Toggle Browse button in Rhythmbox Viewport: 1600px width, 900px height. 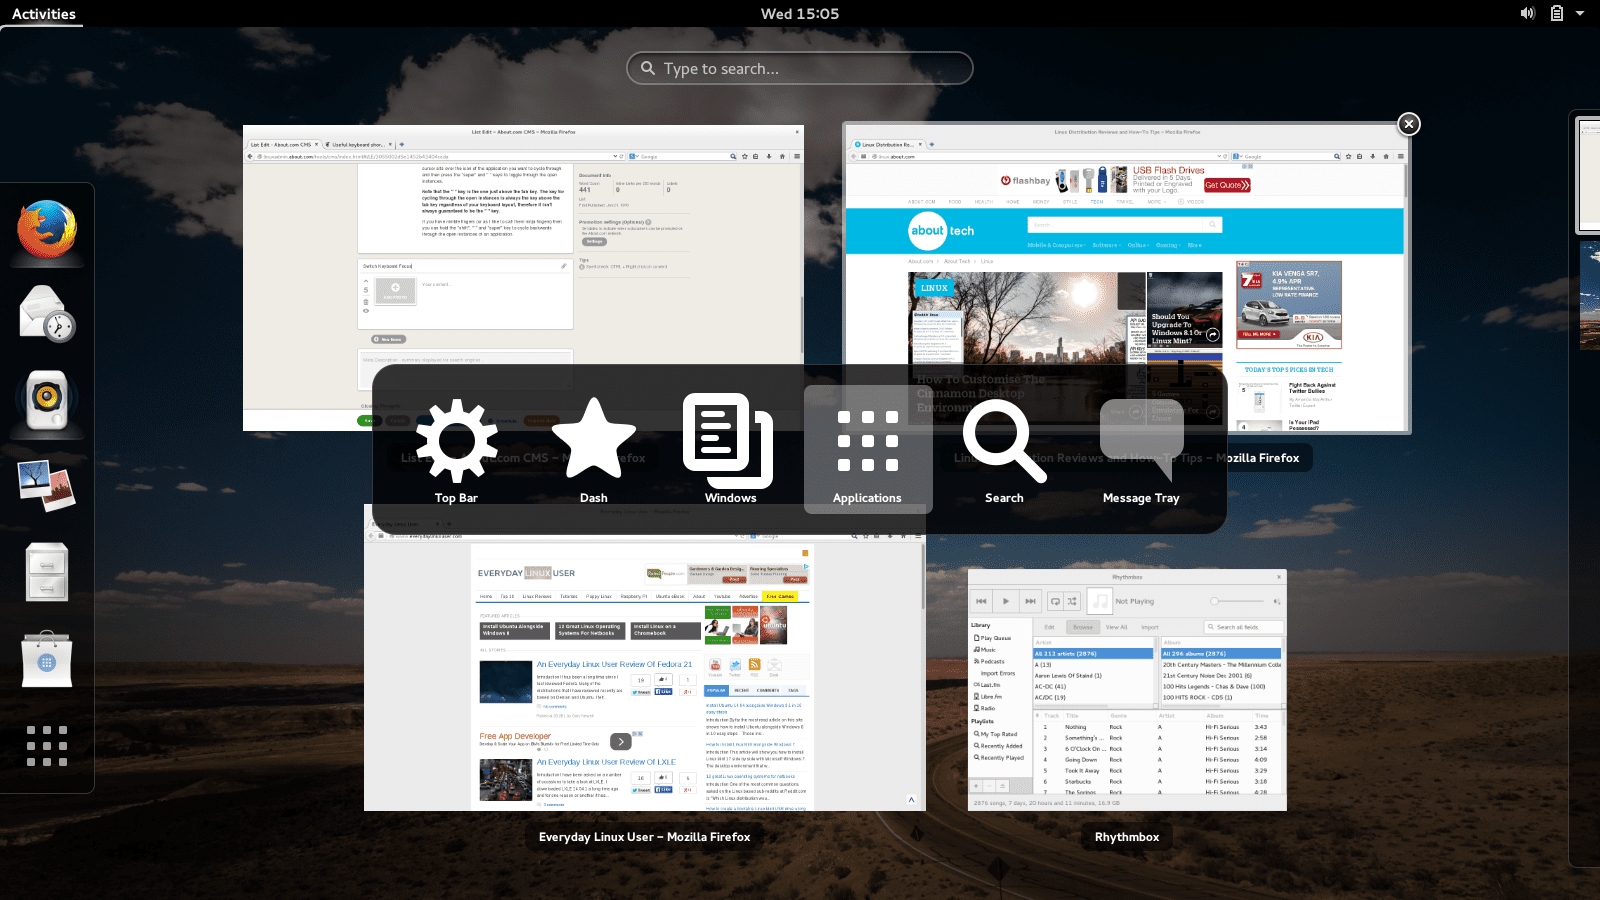[x=1083, y=627]
